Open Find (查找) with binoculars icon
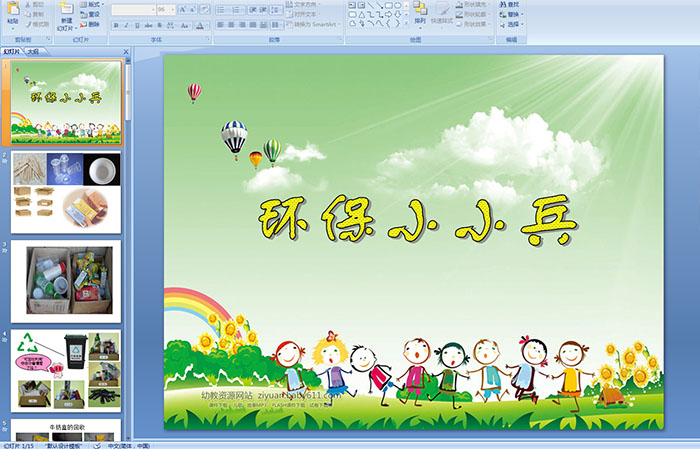 503,4
